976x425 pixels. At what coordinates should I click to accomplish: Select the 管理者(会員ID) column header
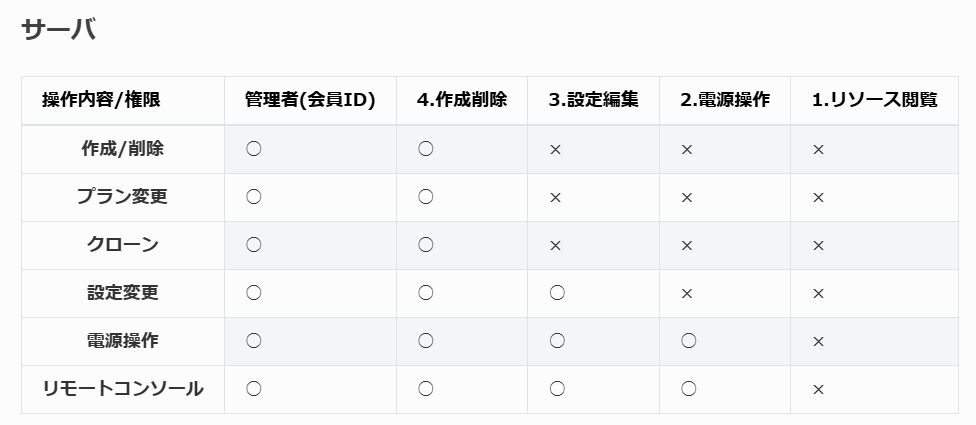[x=309, y=100]
